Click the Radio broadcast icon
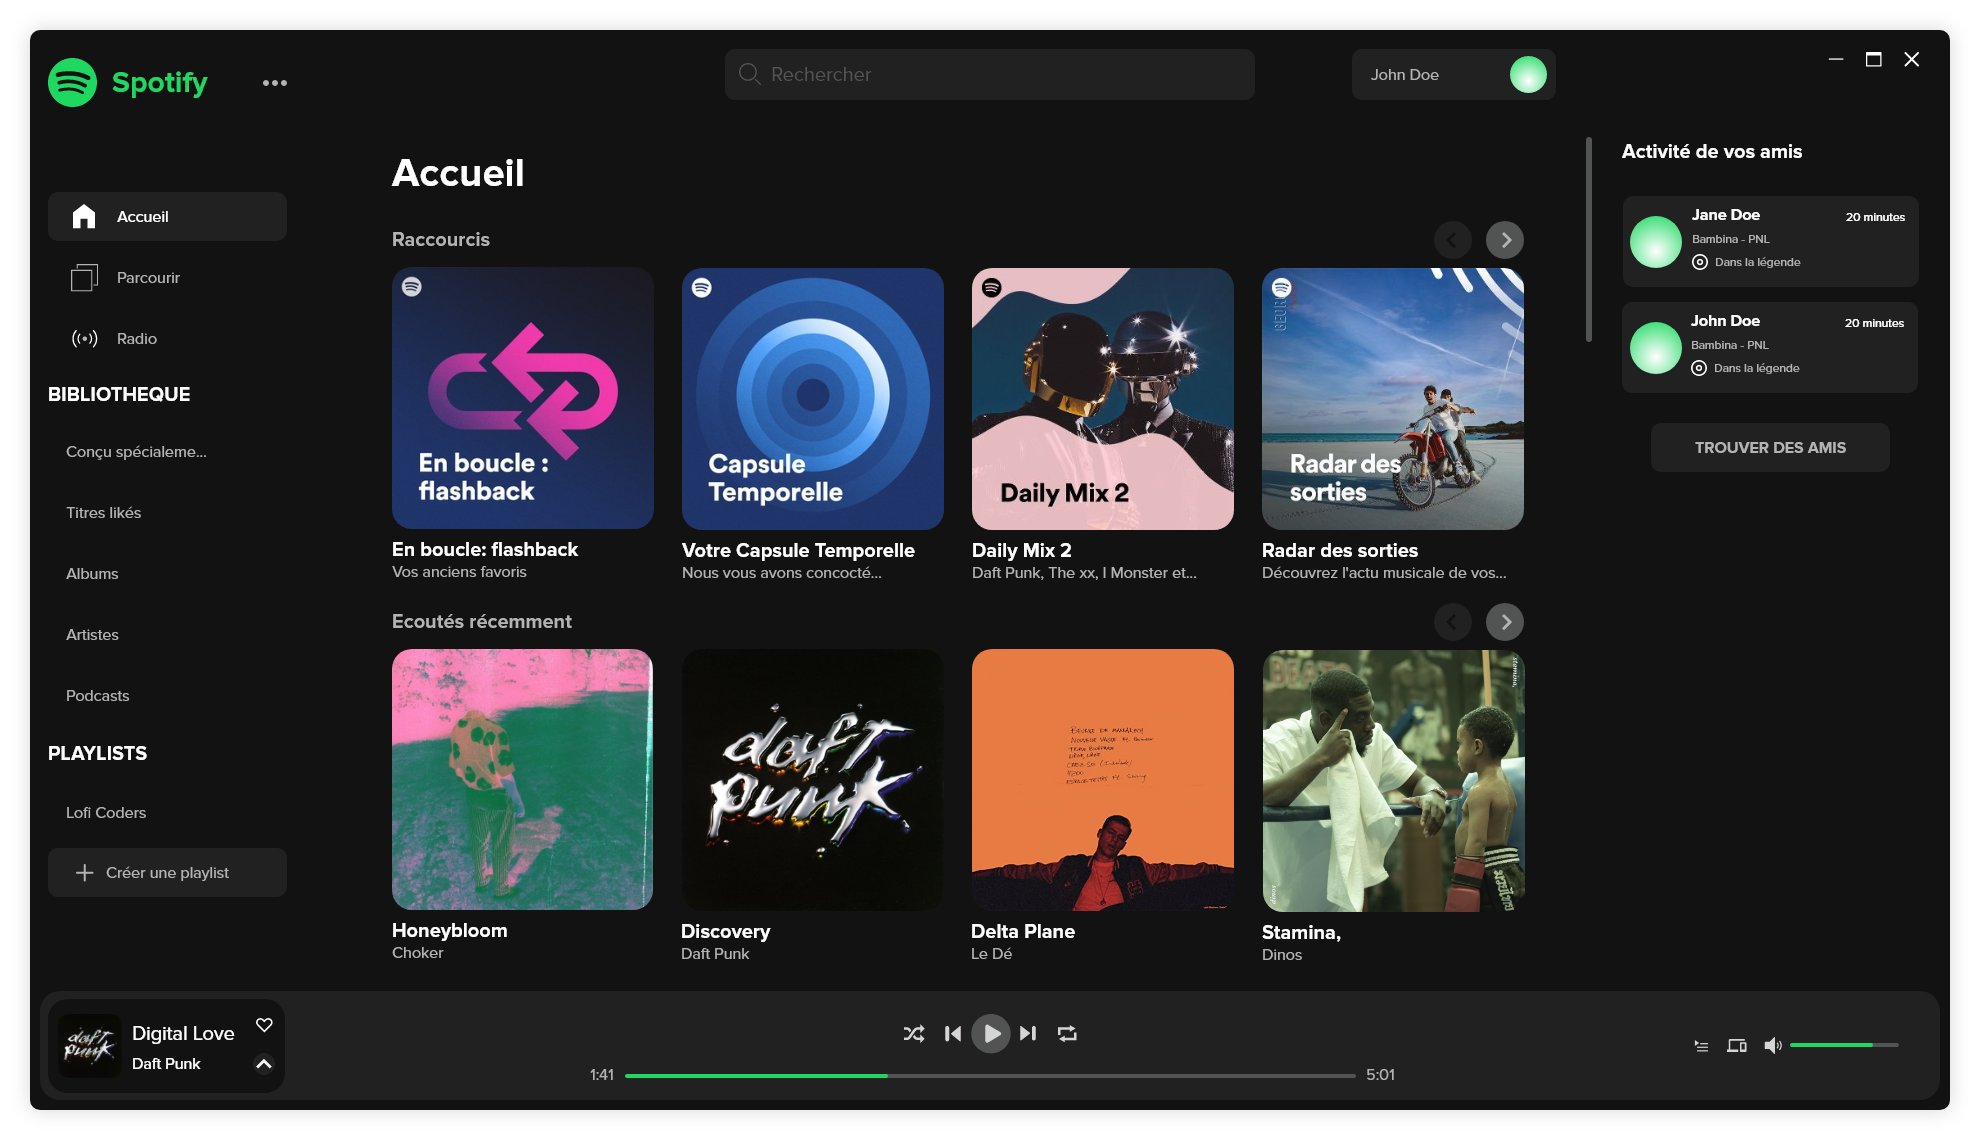Screen dimensions: 1980x1140 84,338
